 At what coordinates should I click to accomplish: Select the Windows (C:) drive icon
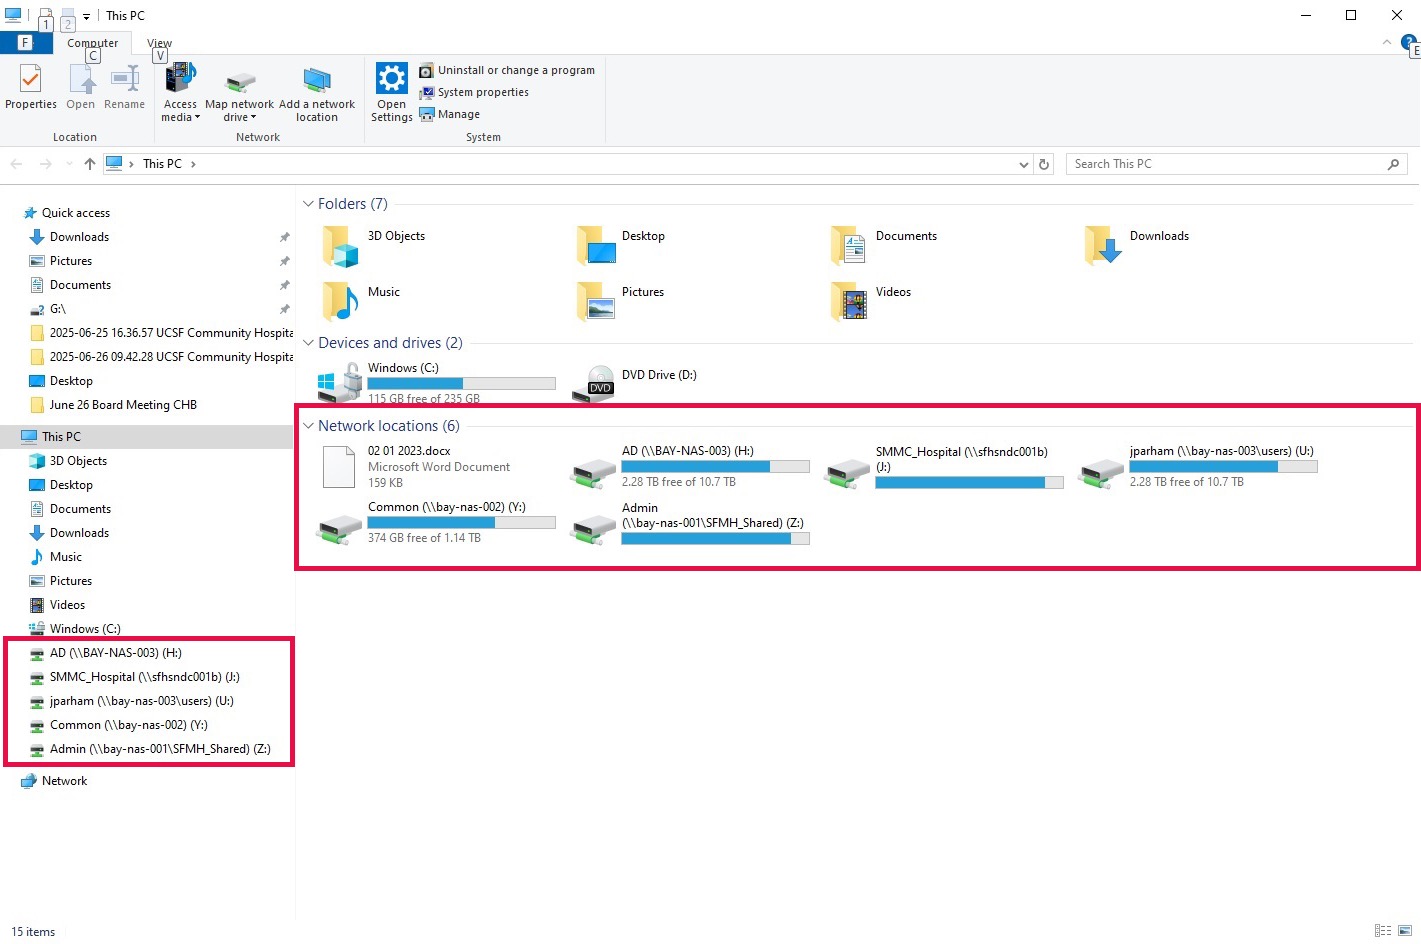coord(340,383)
